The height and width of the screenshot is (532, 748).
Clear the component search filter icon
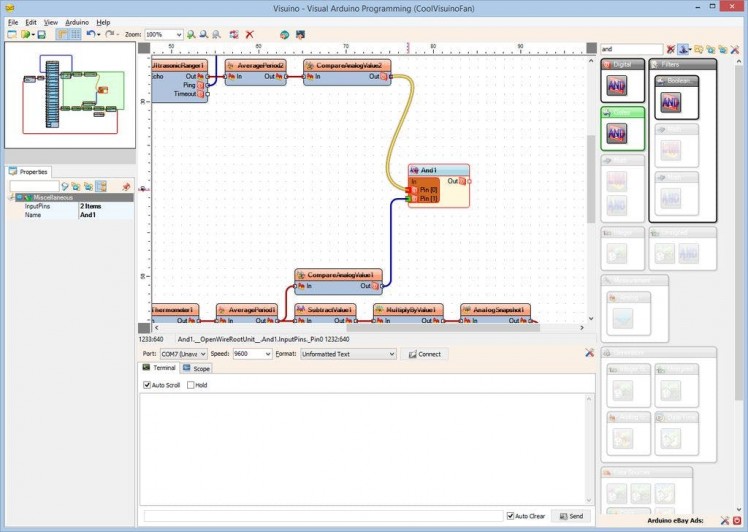tap(671, 48)
